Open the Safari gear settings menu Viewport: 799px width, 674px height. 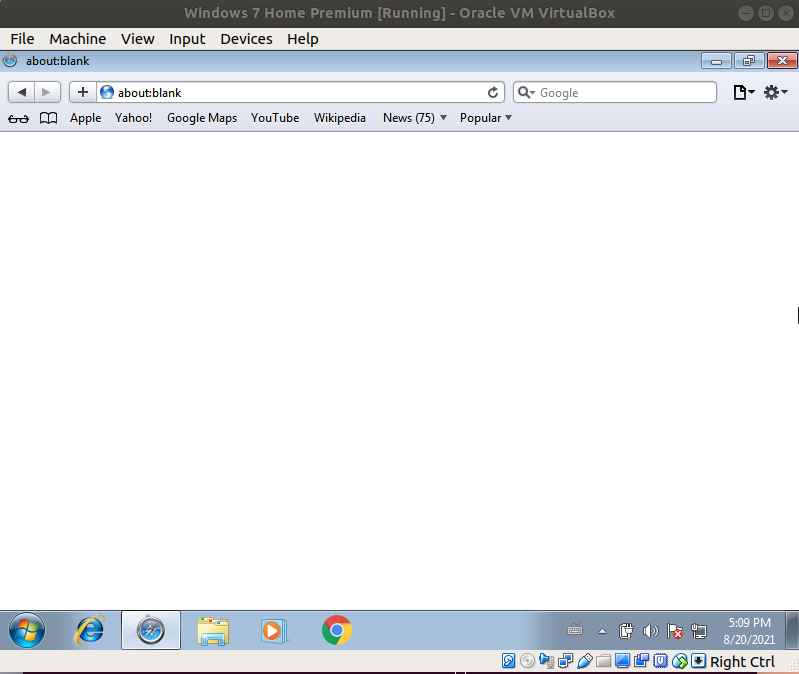[776, 92]
